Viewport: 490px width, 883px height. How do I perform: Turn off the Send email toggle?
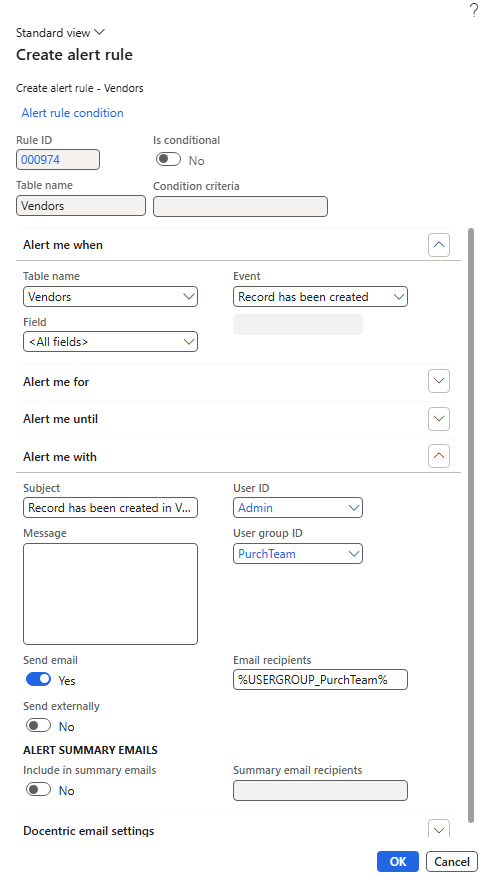(x=38, y=680)
